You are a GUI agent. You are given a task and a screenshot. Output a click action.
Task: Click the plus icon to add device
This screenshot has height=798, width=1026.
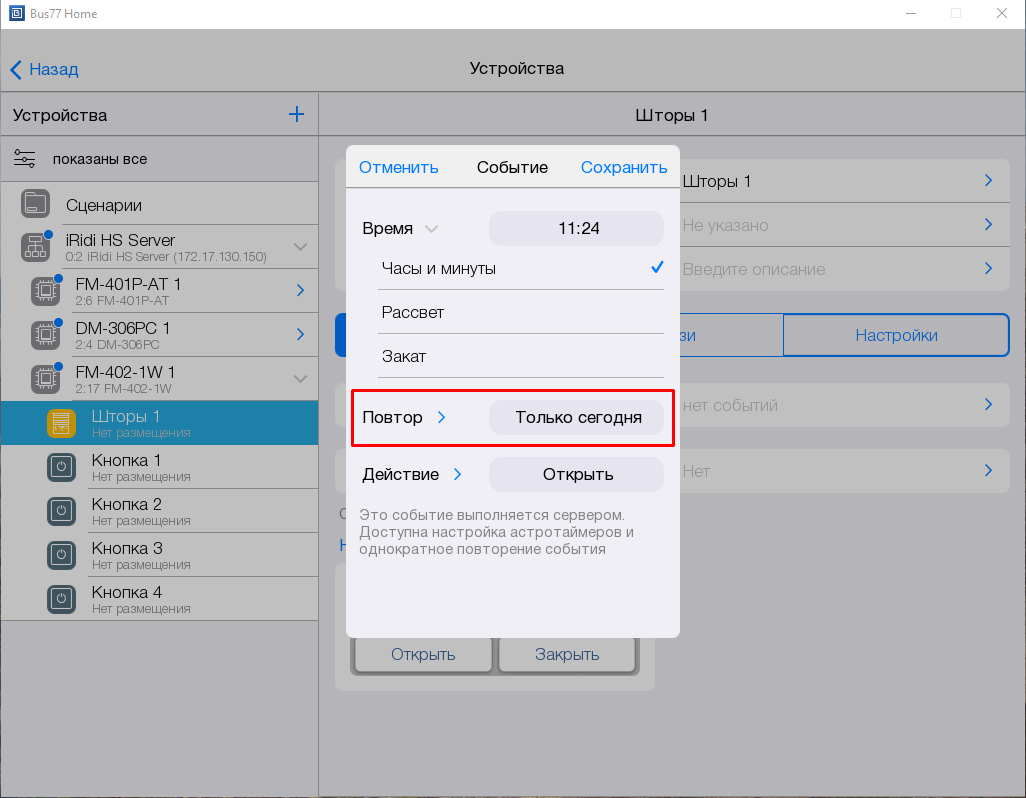[296, 114]
